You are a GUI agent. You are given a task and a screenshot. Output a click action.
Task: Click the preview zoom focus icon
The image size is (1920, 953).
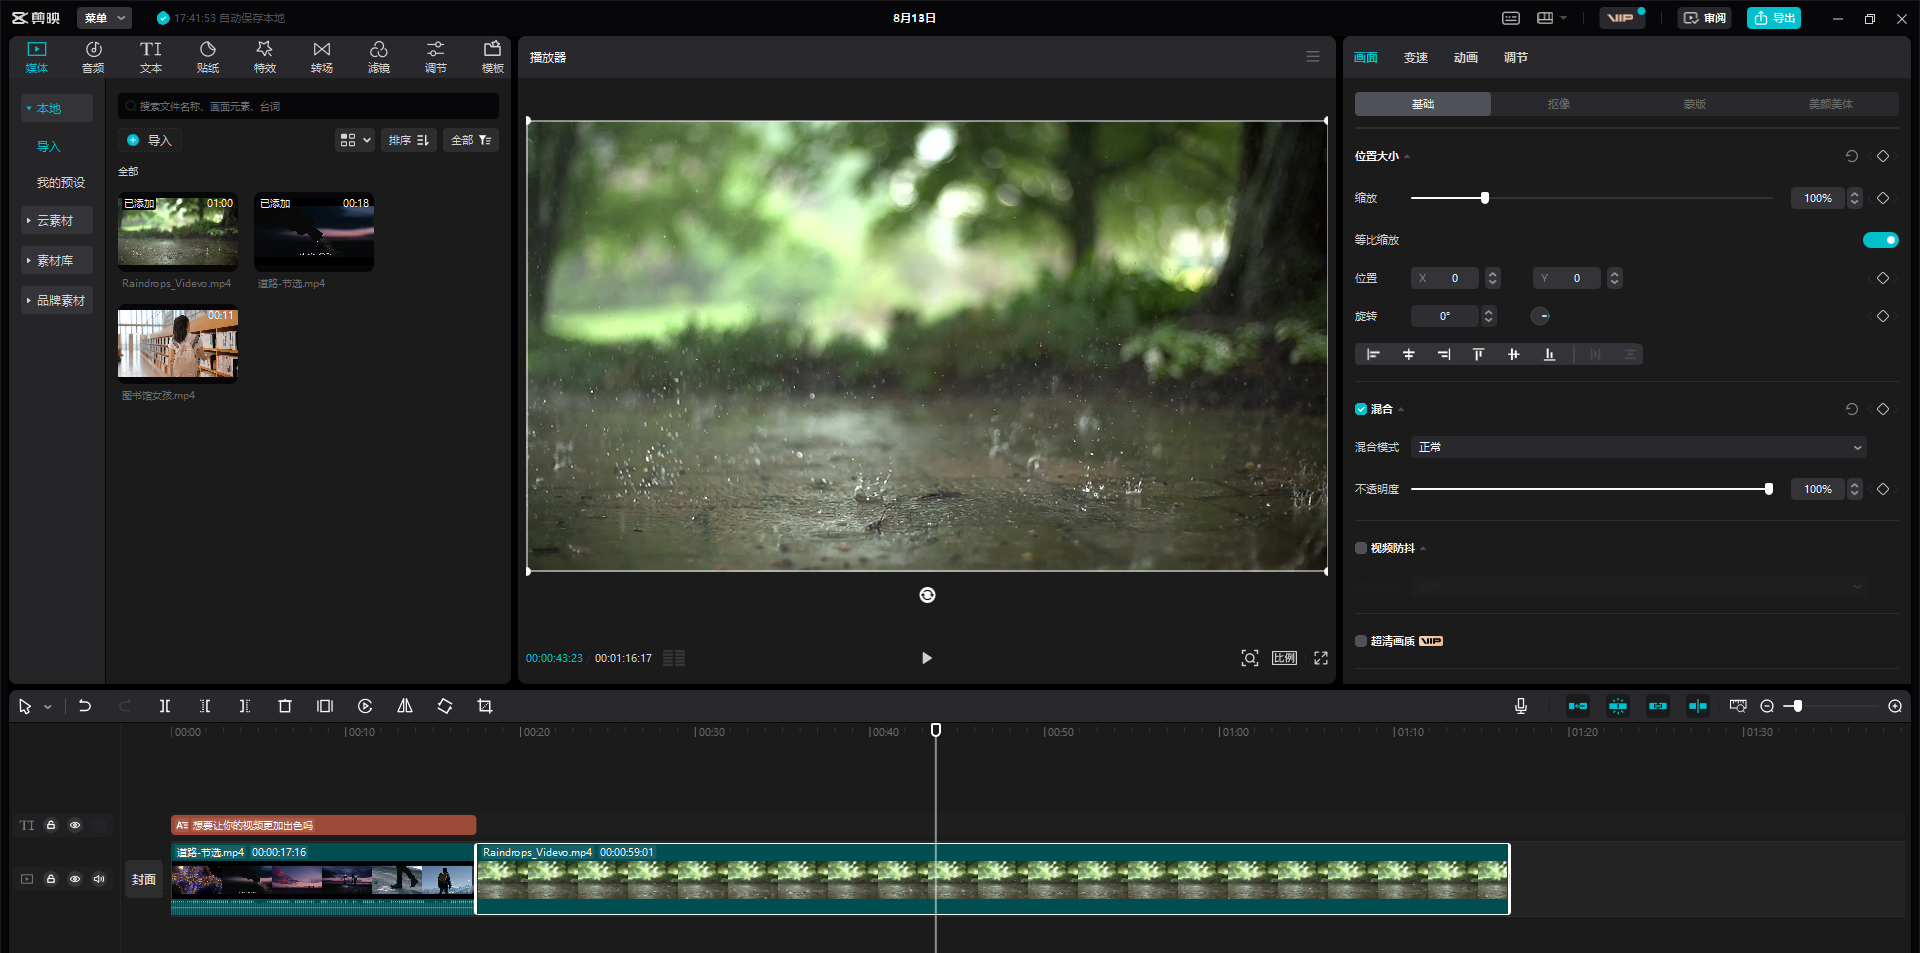(x=1250, y=658)
